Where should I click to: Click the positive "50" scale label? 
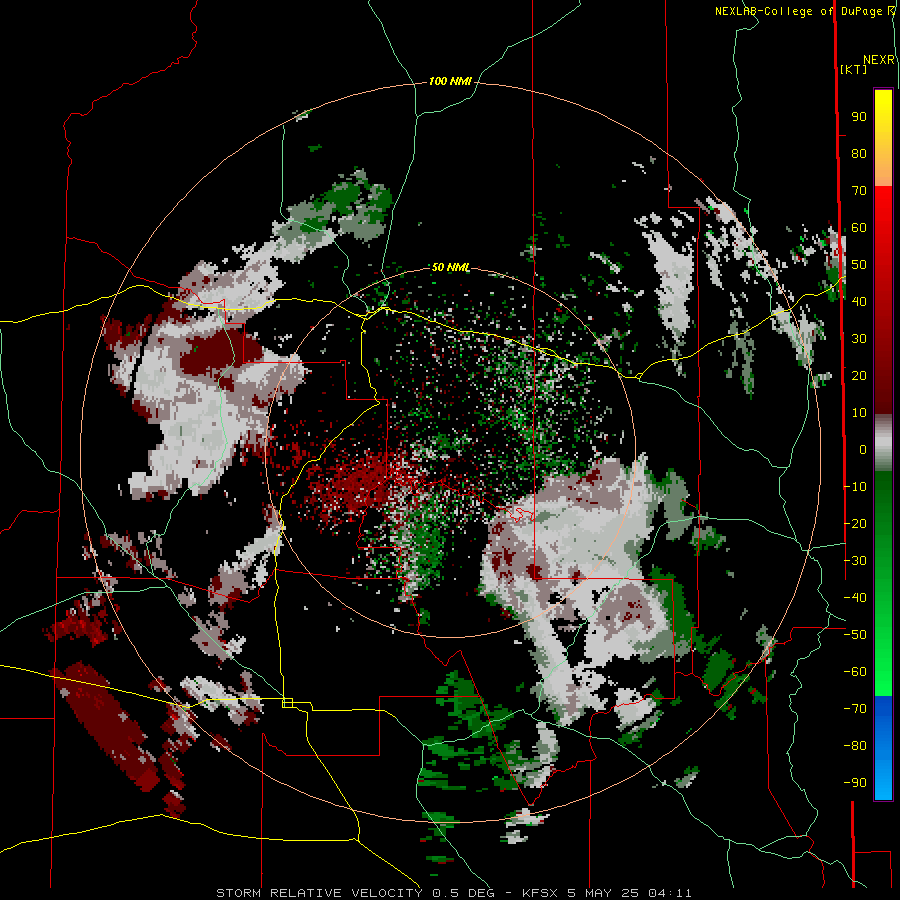tap(859, 265)
